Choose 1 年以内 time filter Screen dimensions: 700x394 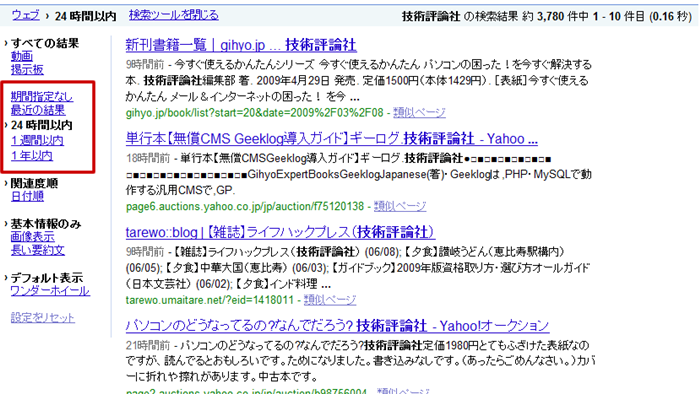(32, 156)
